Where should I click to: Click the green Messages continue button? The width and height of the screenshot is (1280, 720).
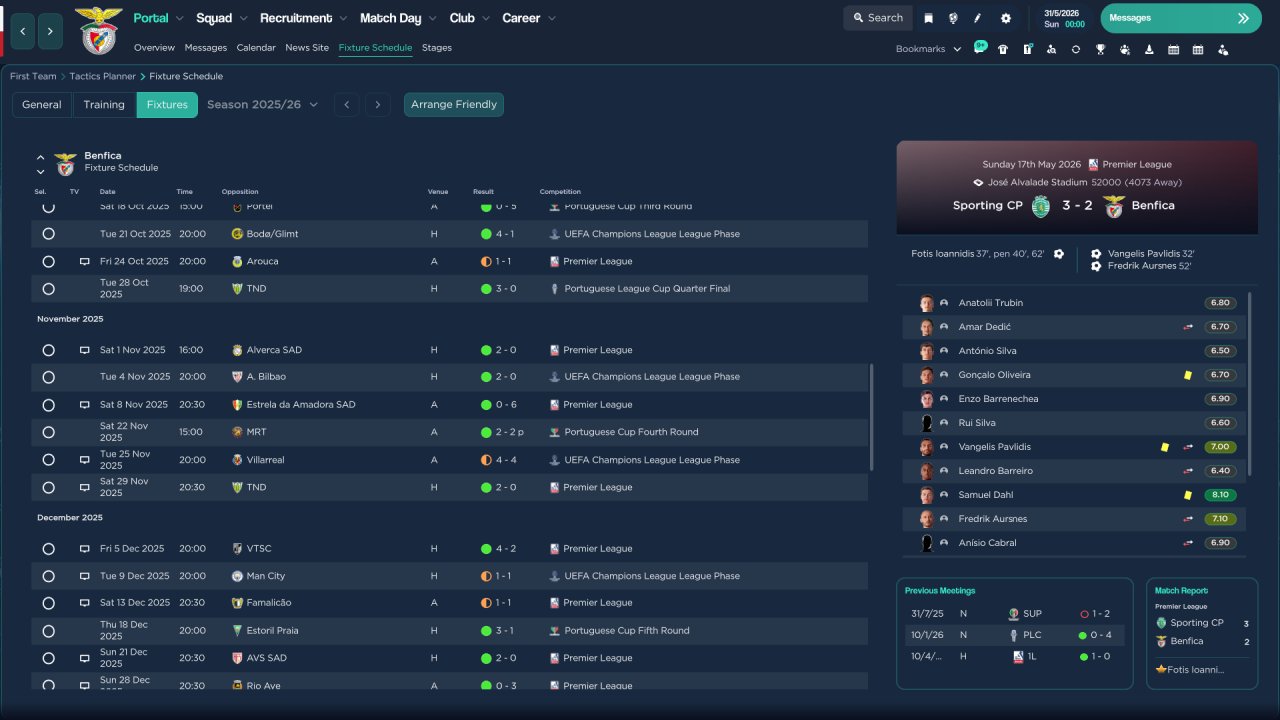tap(1181, 18)
